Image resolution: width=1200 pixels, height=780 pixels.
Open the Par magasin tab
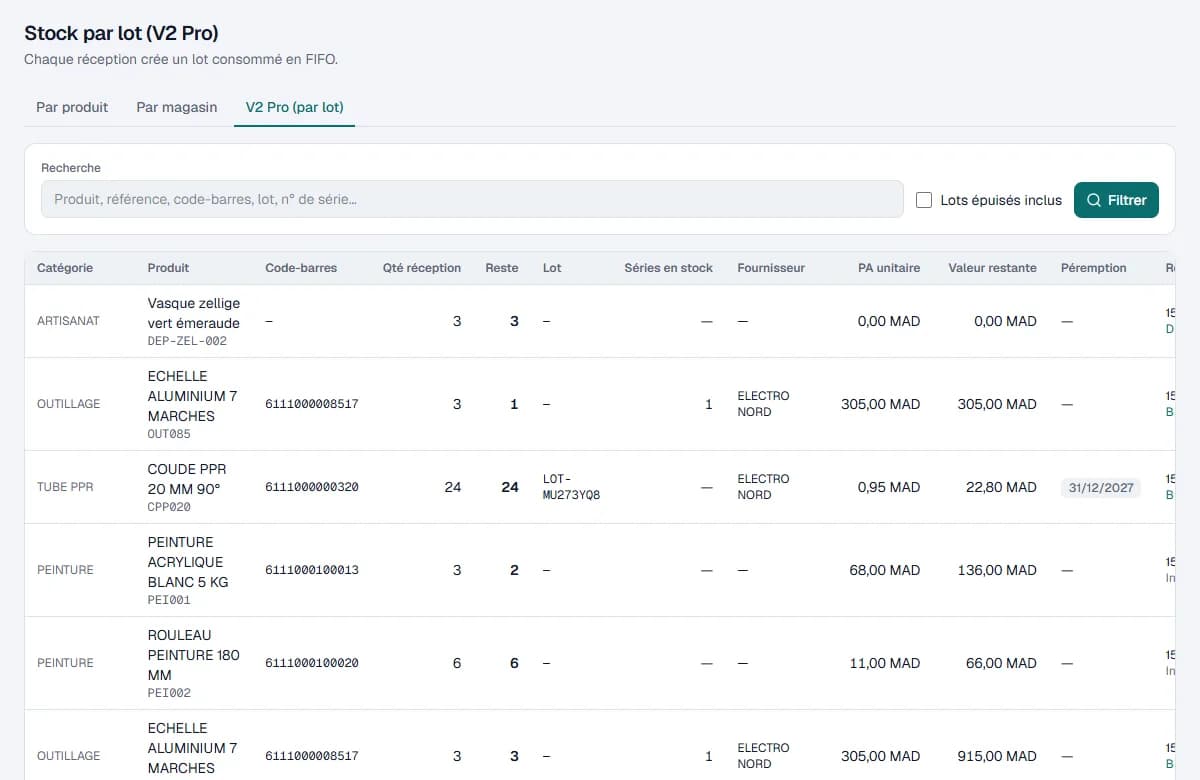click(177, 107)
